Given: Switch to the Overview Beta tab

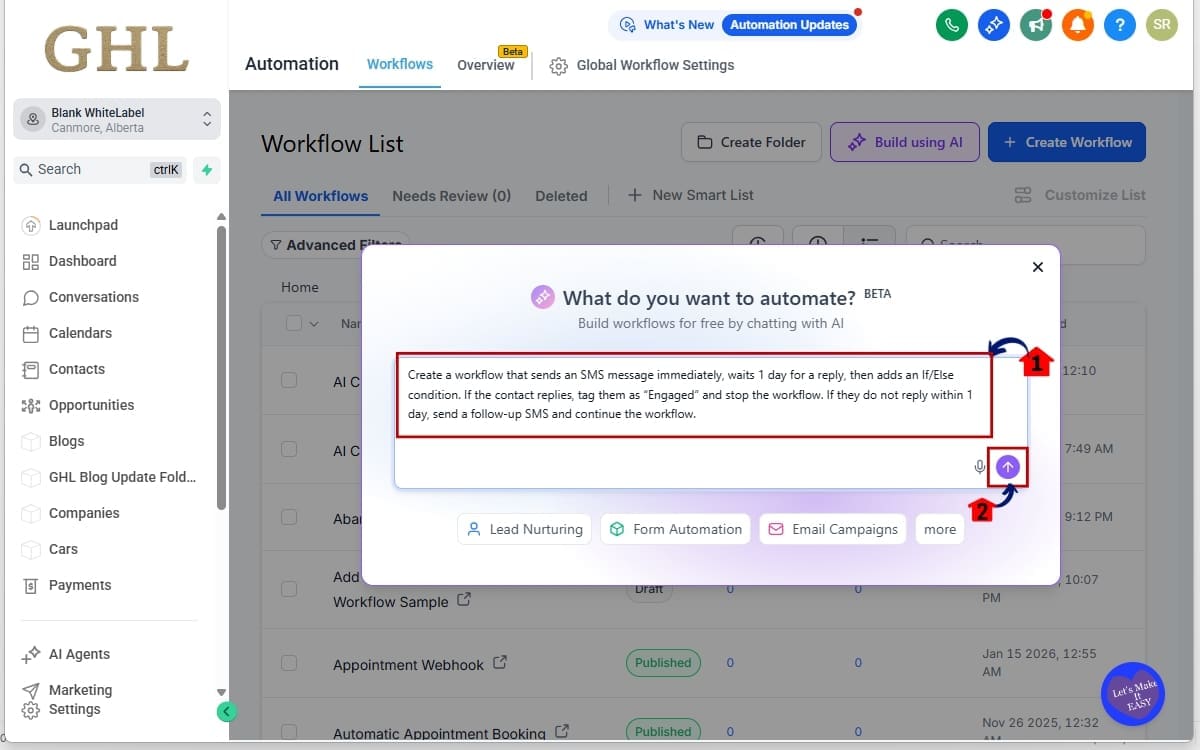Looking at the screenshot, I should pos(486,65).
